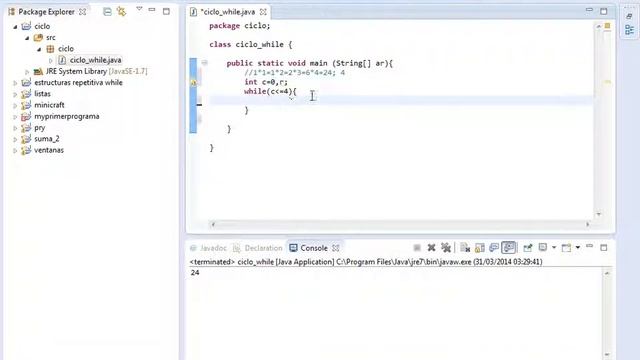
Task: Click Remove Launch X icon in Console
Action: click(431, 248)
